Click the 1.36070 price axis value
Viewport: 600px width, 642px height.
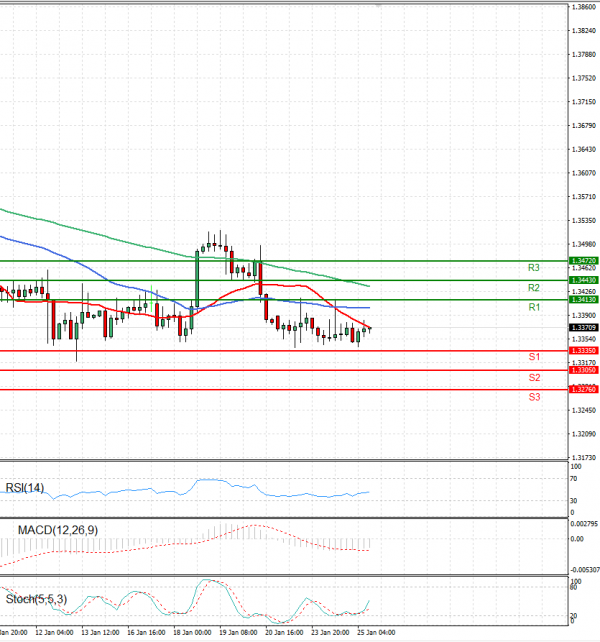pyautogui.click(x=584, y=173)
